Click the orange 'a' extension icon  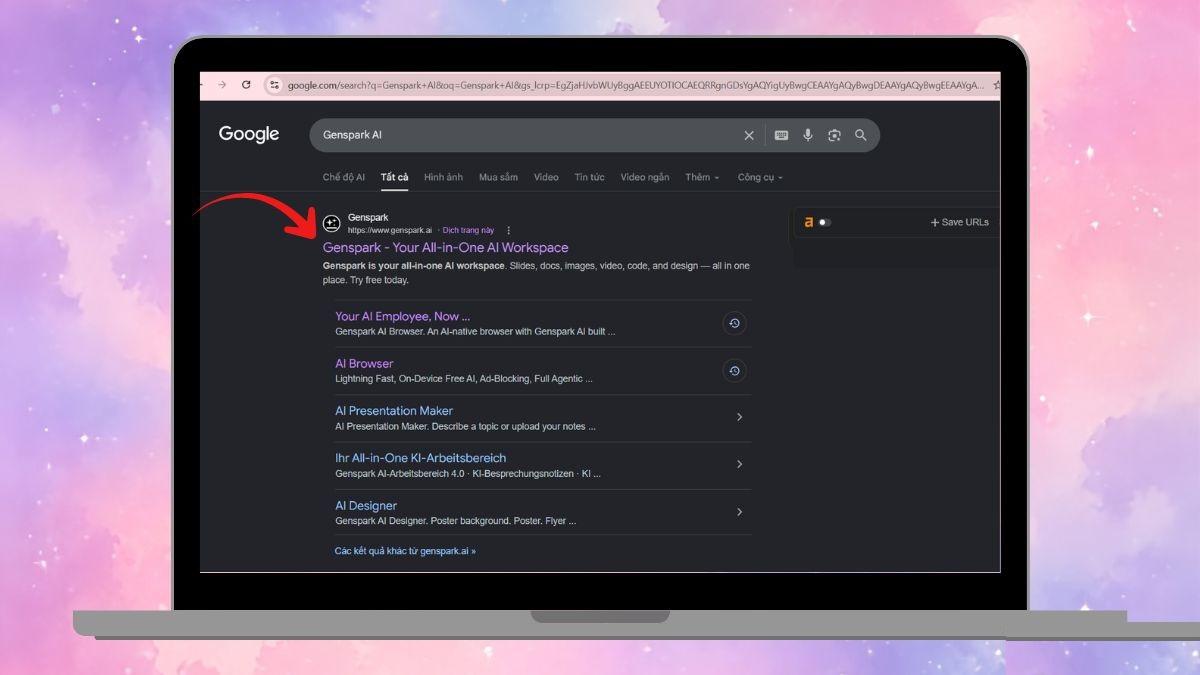pyautogui.click(x=809, y=222)
